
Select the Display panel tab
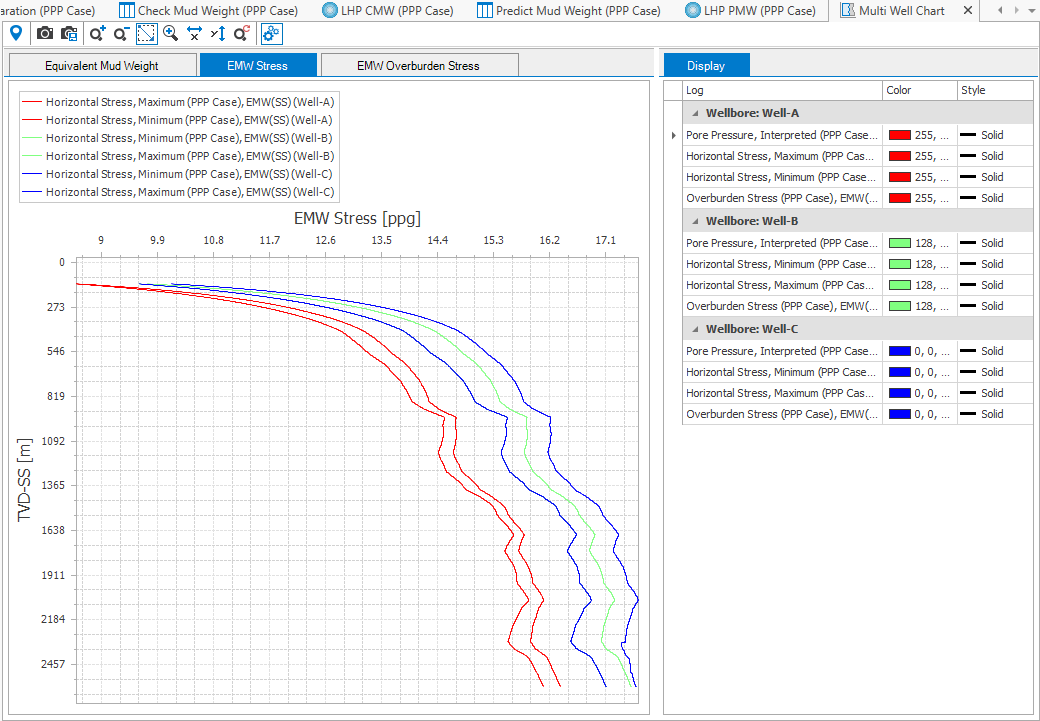coord(706,66)
